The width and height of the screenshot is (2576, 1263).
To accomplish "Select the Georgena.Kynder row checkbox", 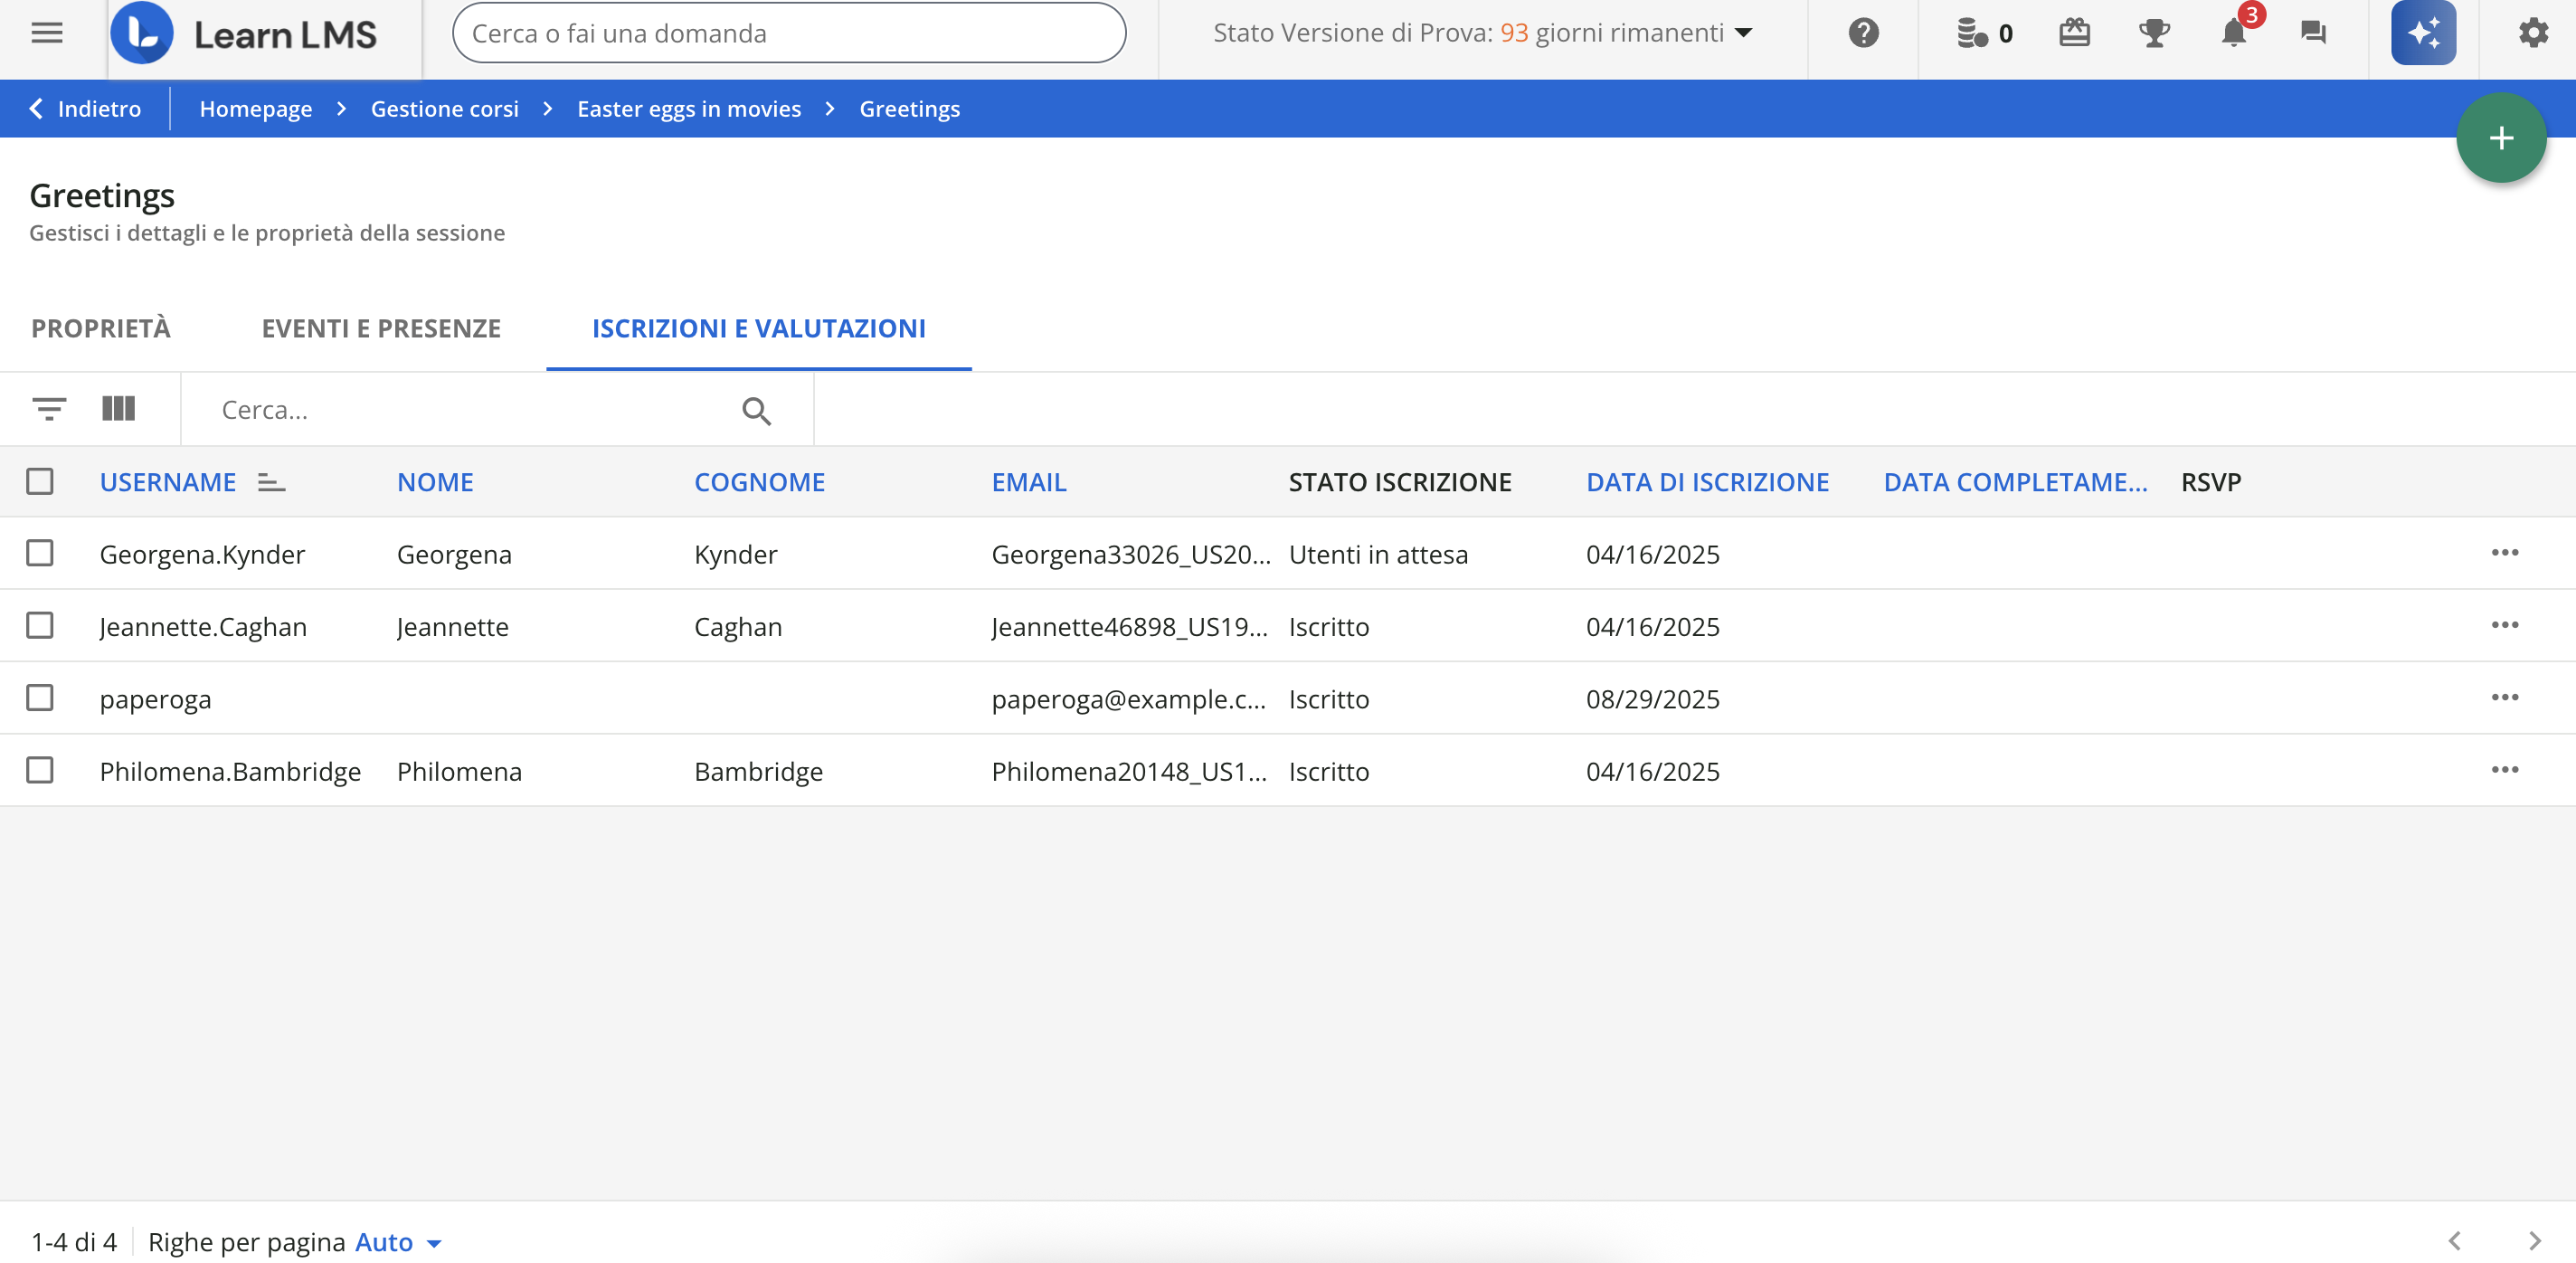I will pos(40,554).
